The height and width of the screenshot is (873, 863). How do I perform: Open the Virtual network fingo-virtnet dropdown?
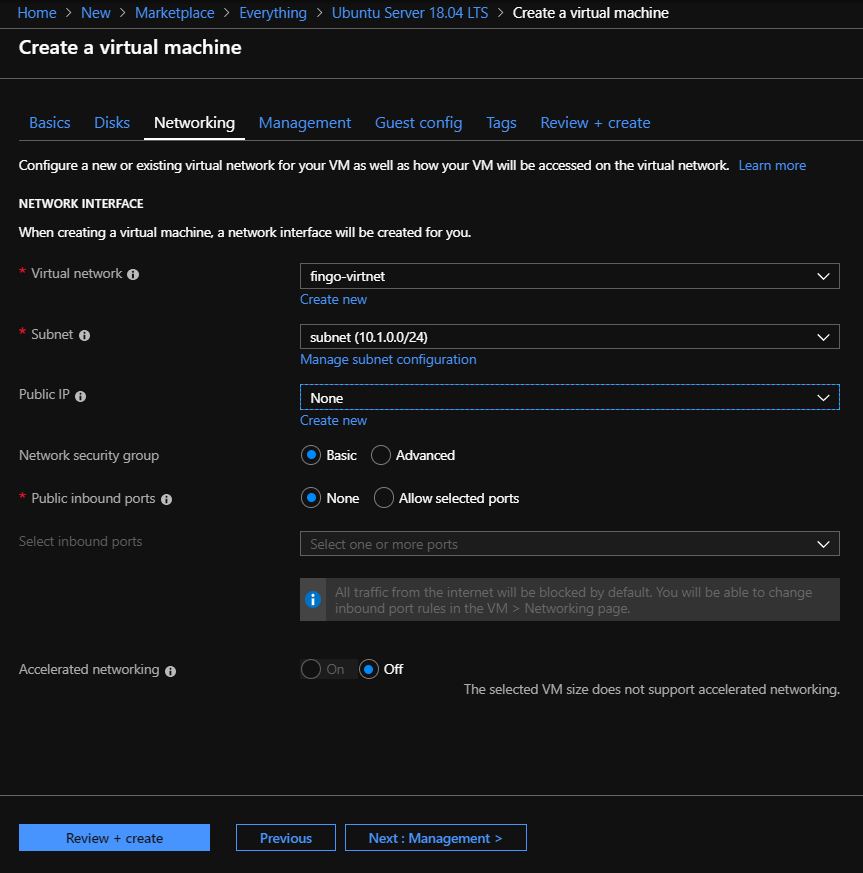(x=570, y=276)
